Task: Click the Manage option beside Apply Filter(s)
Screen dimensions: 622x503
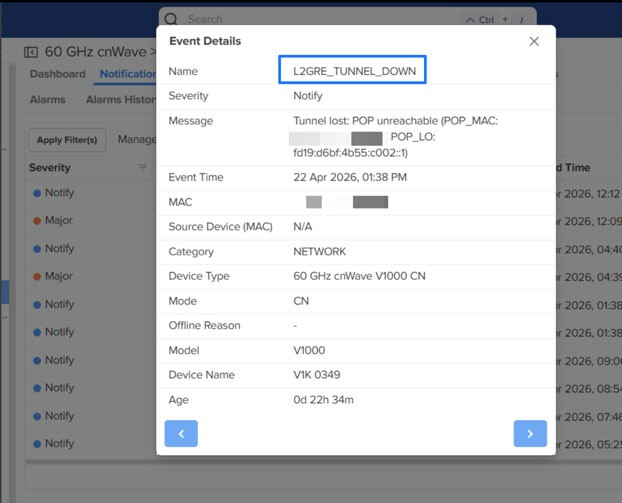Action: point(137,139)
